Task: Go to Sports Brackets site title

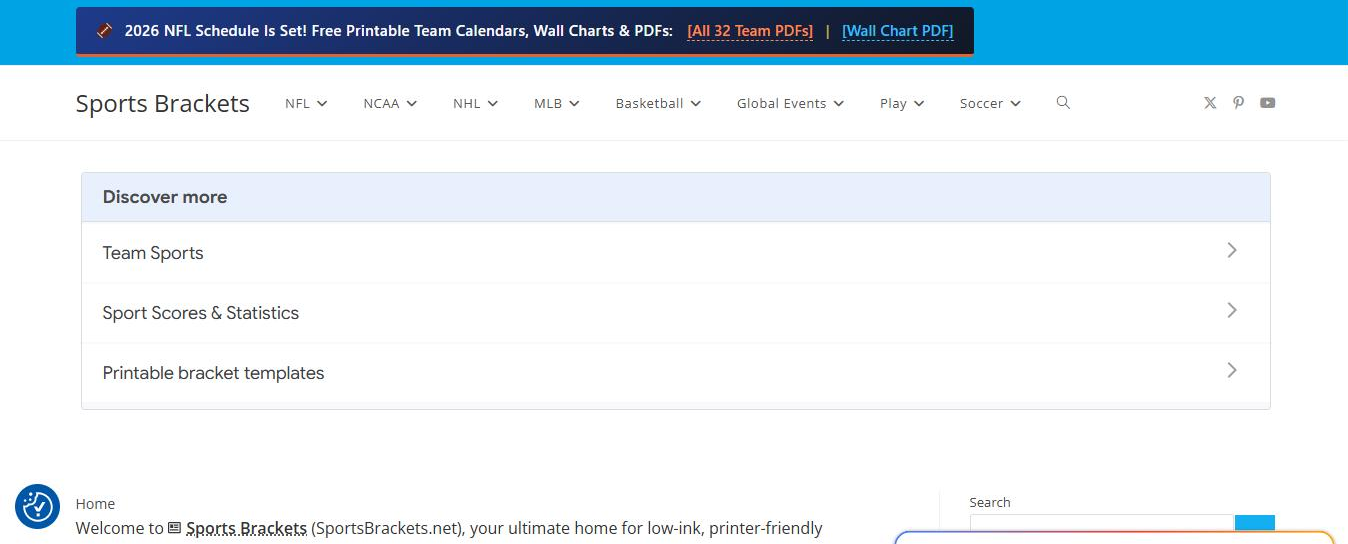Action: pyautogui.click(x=163, y=103)
